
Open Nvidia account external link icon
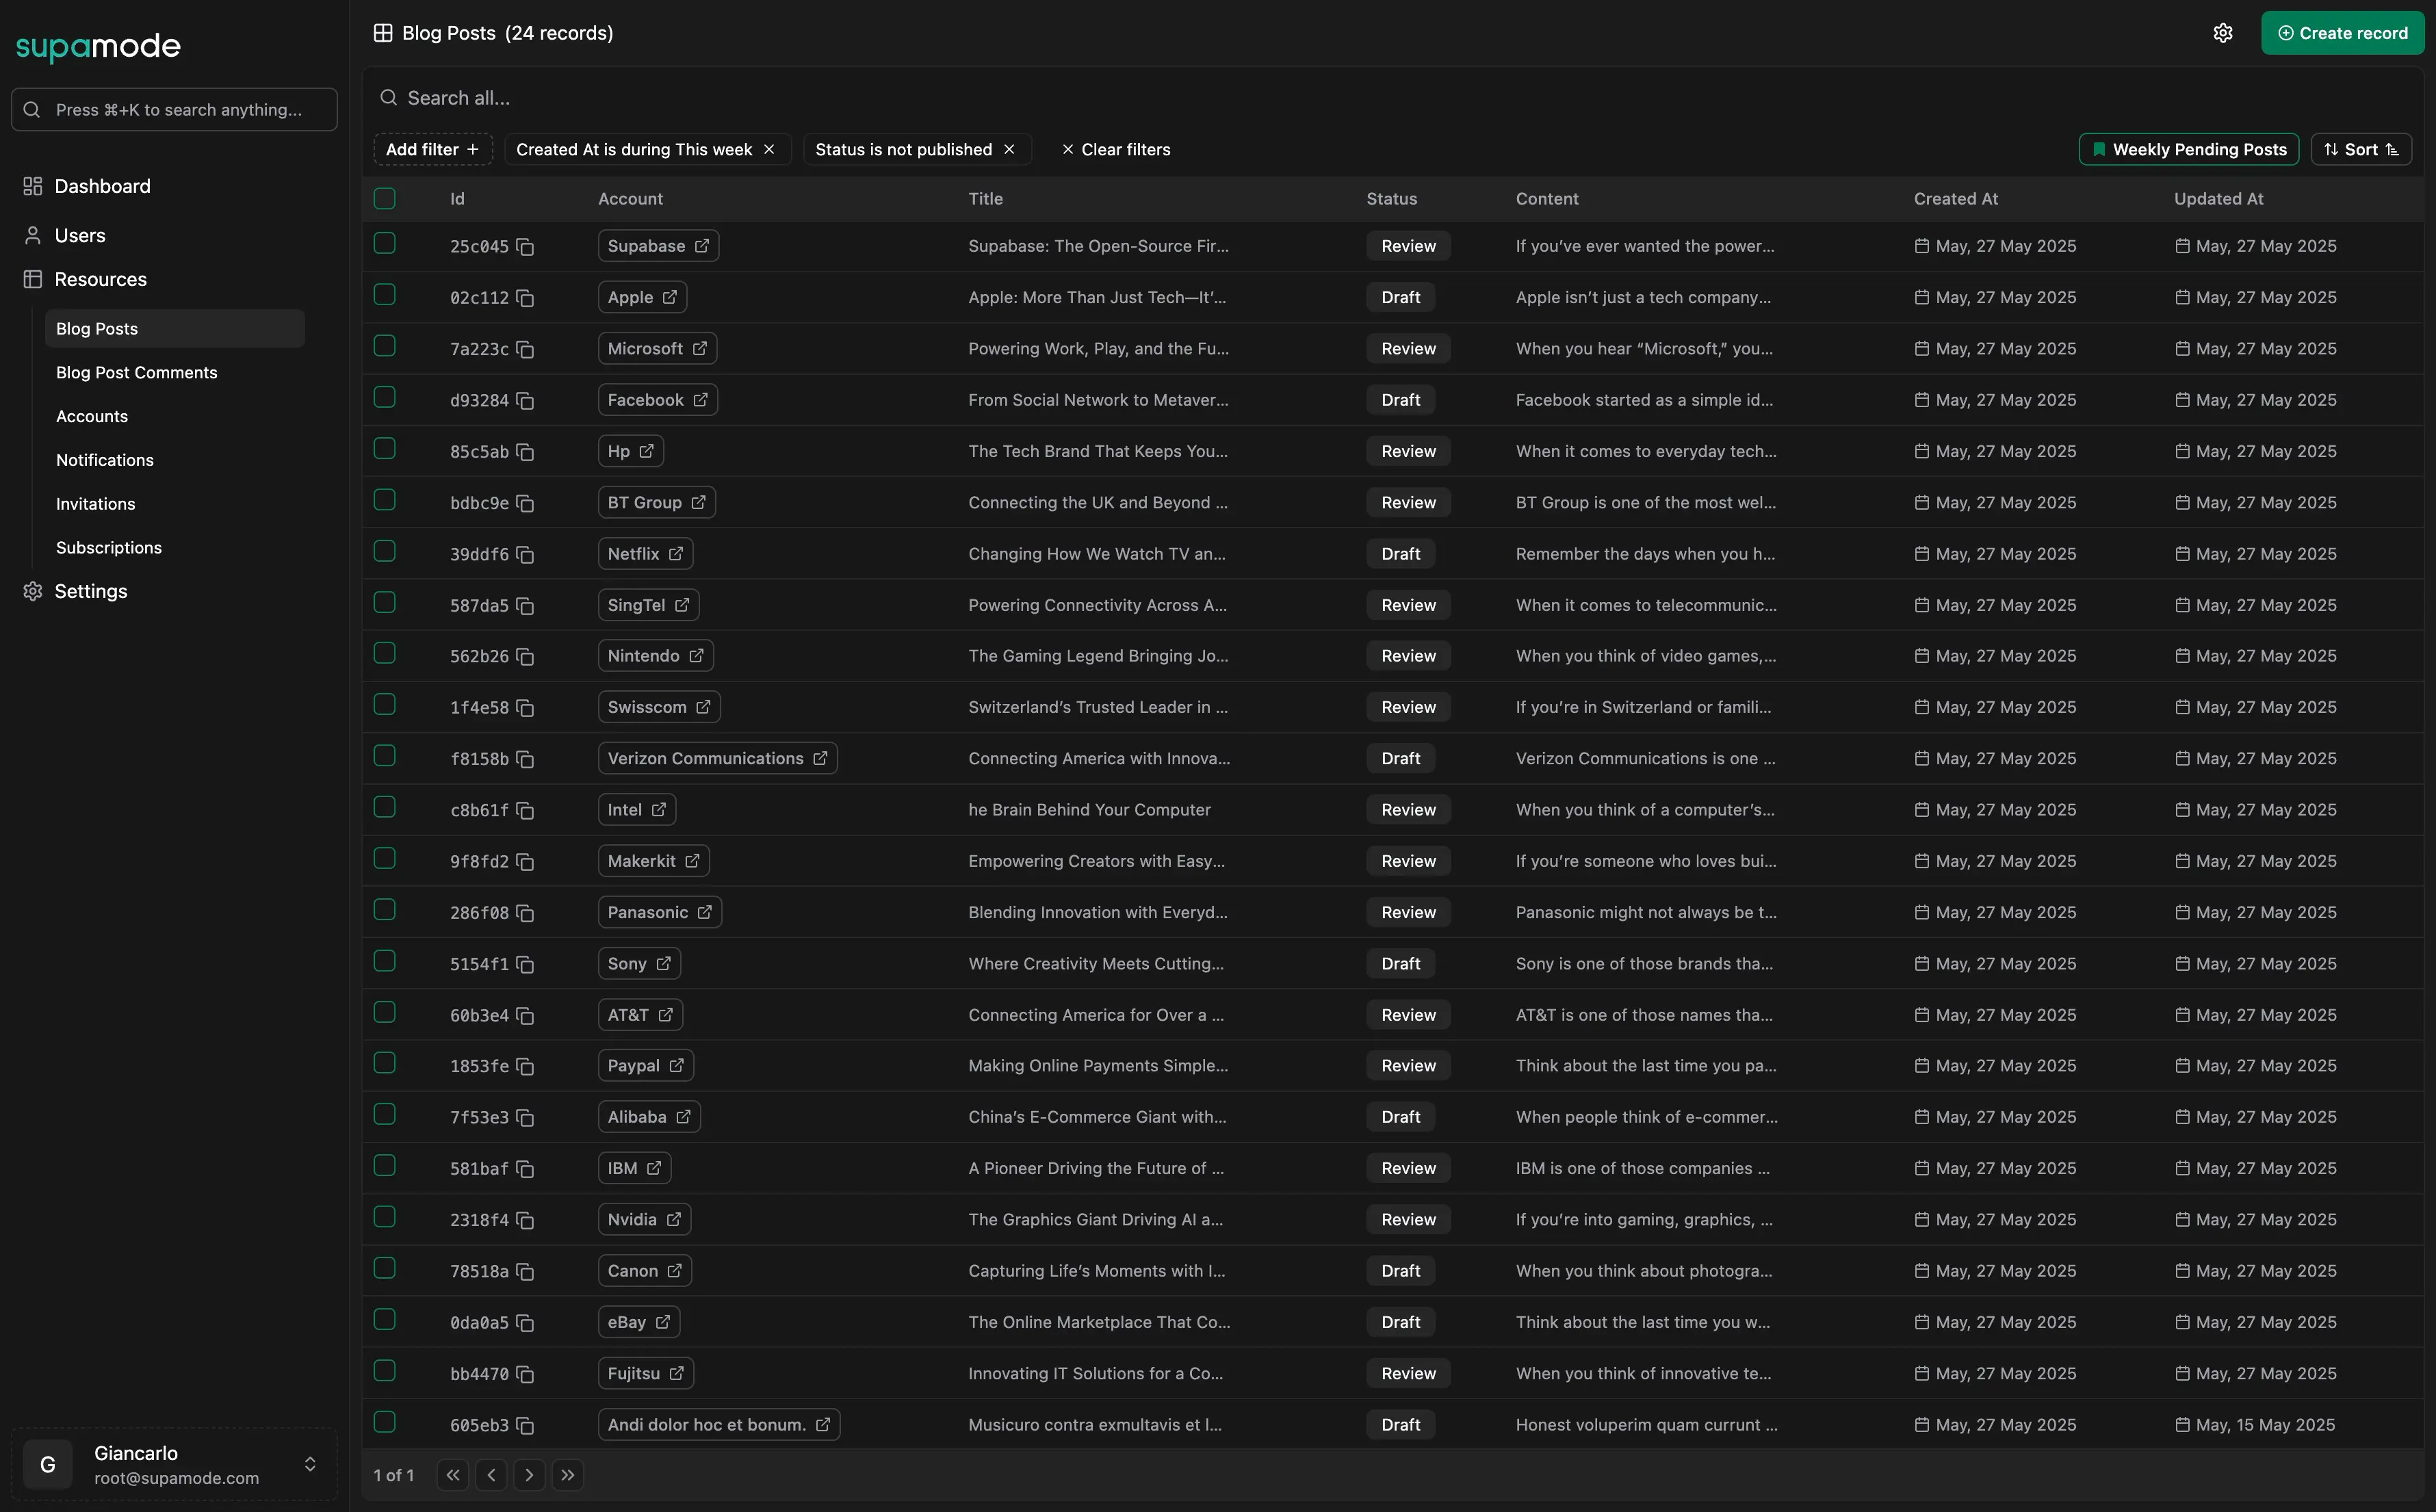674,1219
